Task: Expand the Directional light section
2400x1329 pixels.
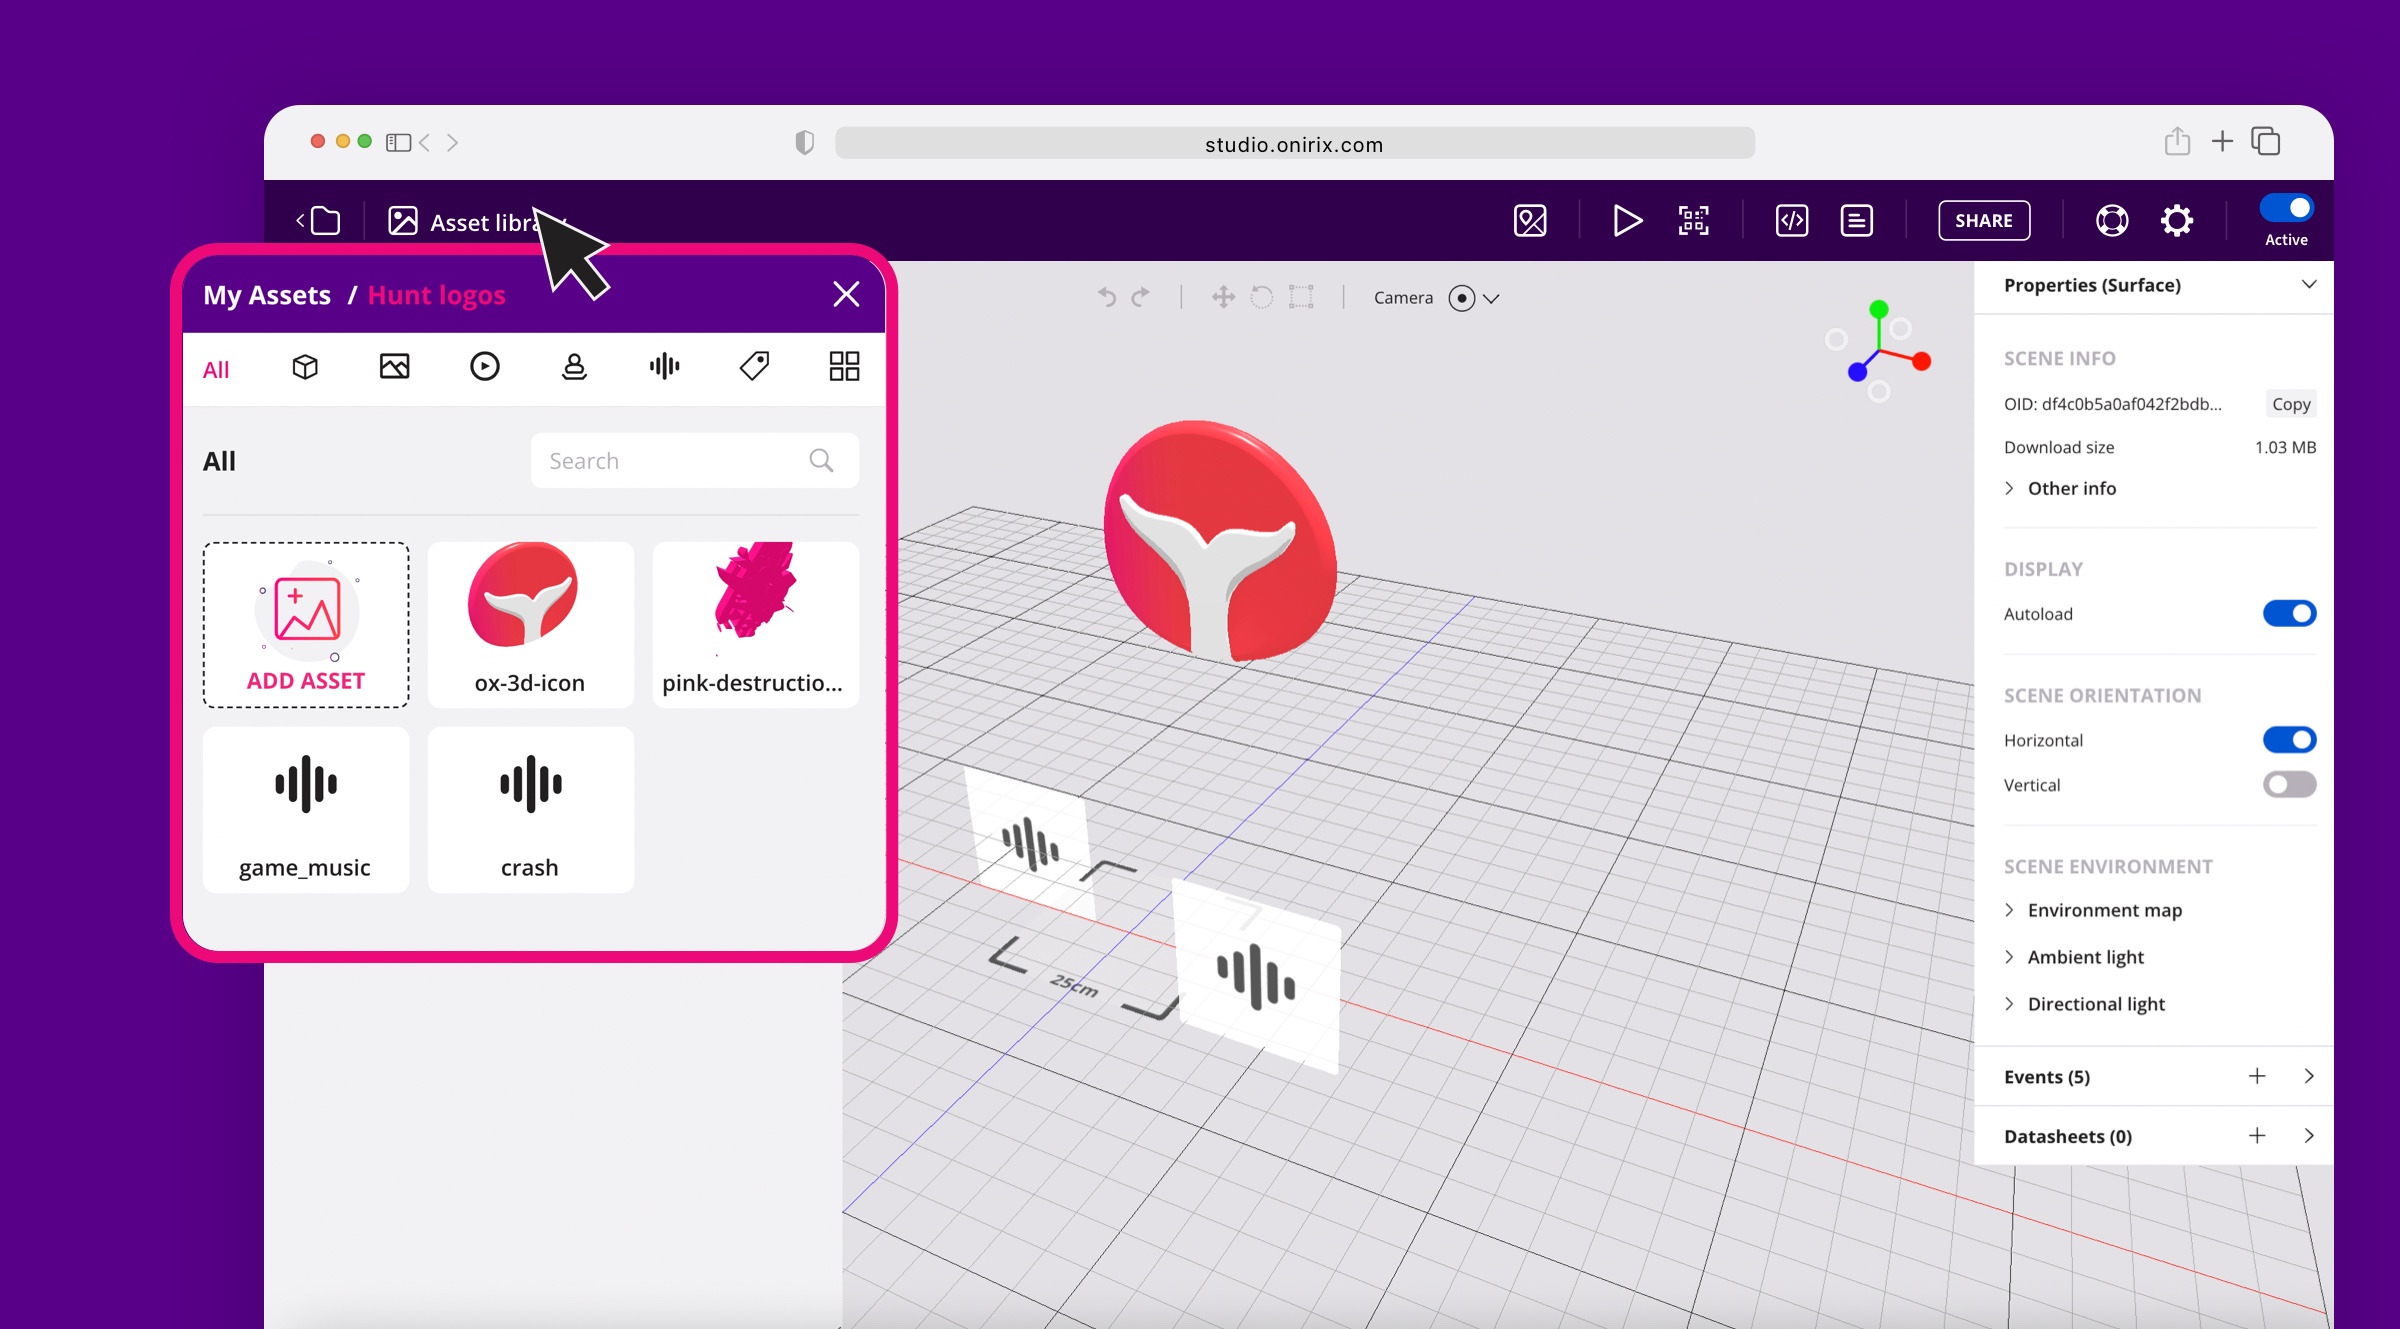Action: (x=2095, y=1004)
